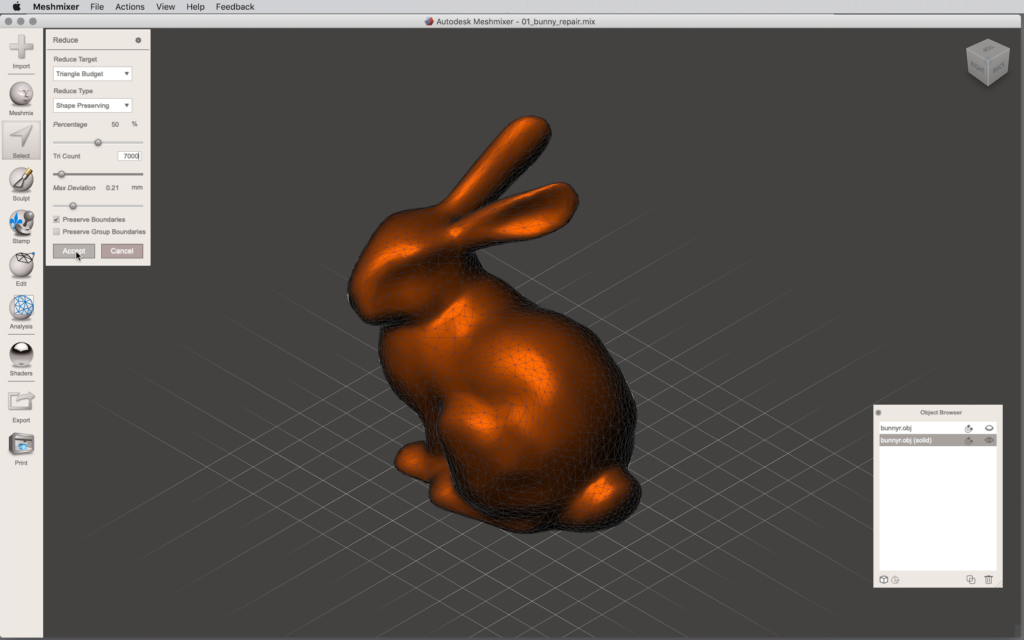Click Cancel in the Reduce panel
Viewport: 1024px width, 640px height.
[122, 251]
